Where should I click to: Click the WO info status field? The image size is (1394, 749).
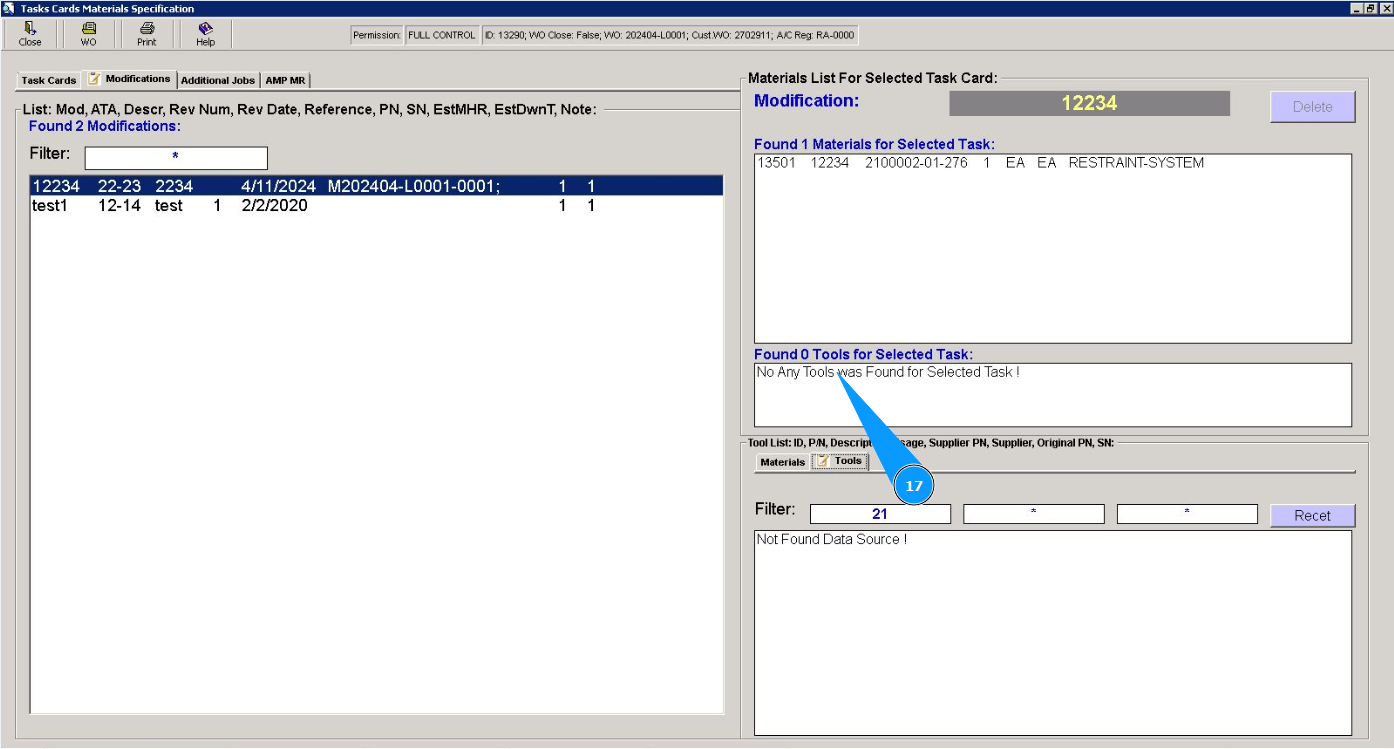[670, 35]
